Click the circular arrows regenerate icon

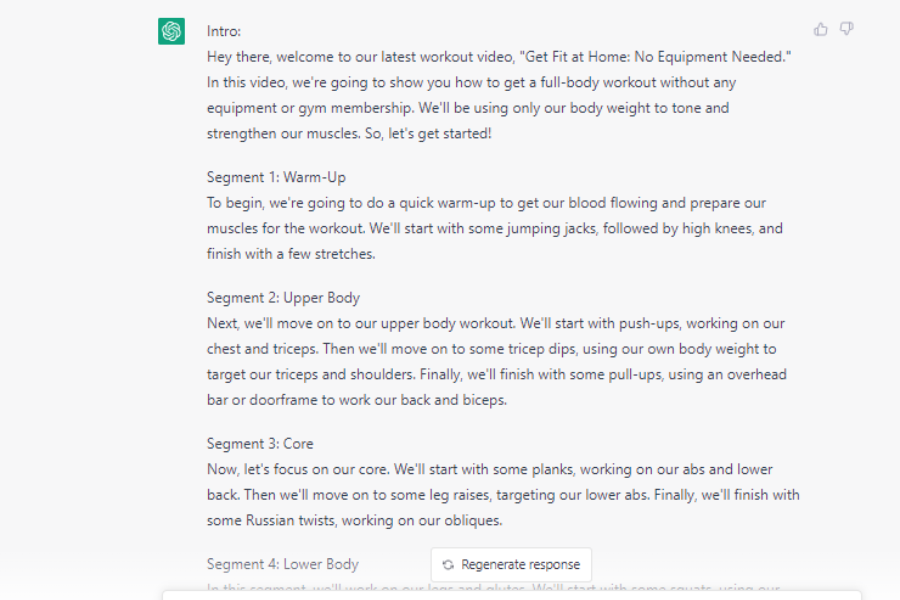click(448, 565)
